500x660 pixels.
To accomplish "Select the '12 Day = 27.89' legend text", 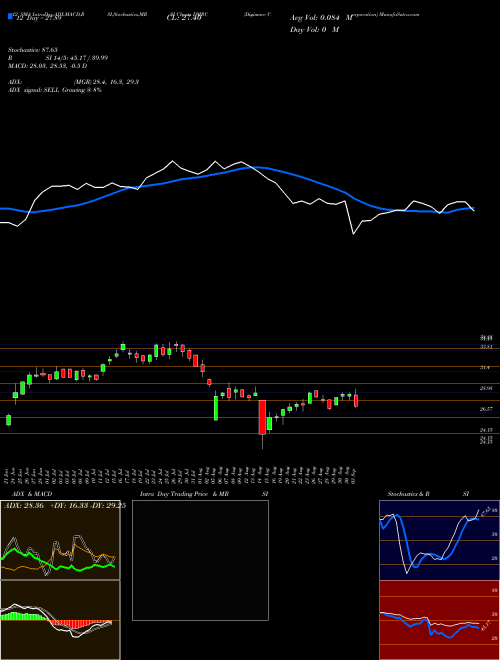I will click(x=39, y=18).
